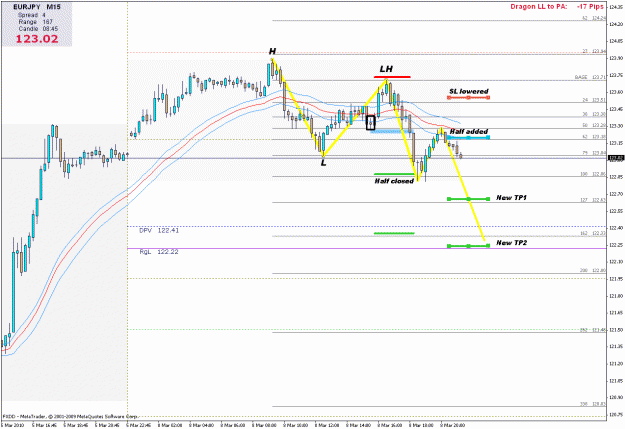
Task: Select the L swing-low label
Action: 323,163
